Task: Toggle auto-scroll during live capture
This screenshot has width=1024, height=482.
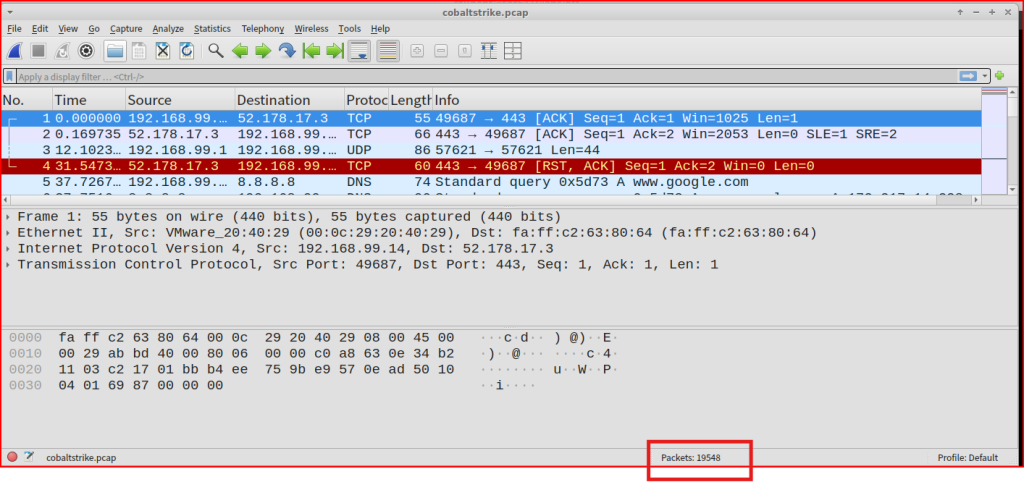Action: (x=360, y=51)
